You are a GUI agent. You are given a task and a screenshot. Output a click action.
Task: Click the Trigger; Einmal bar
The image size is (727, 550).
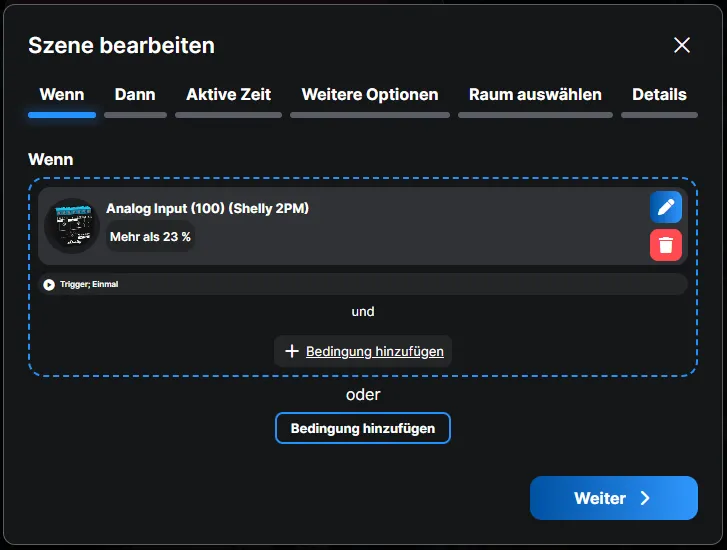coord(362,285)
